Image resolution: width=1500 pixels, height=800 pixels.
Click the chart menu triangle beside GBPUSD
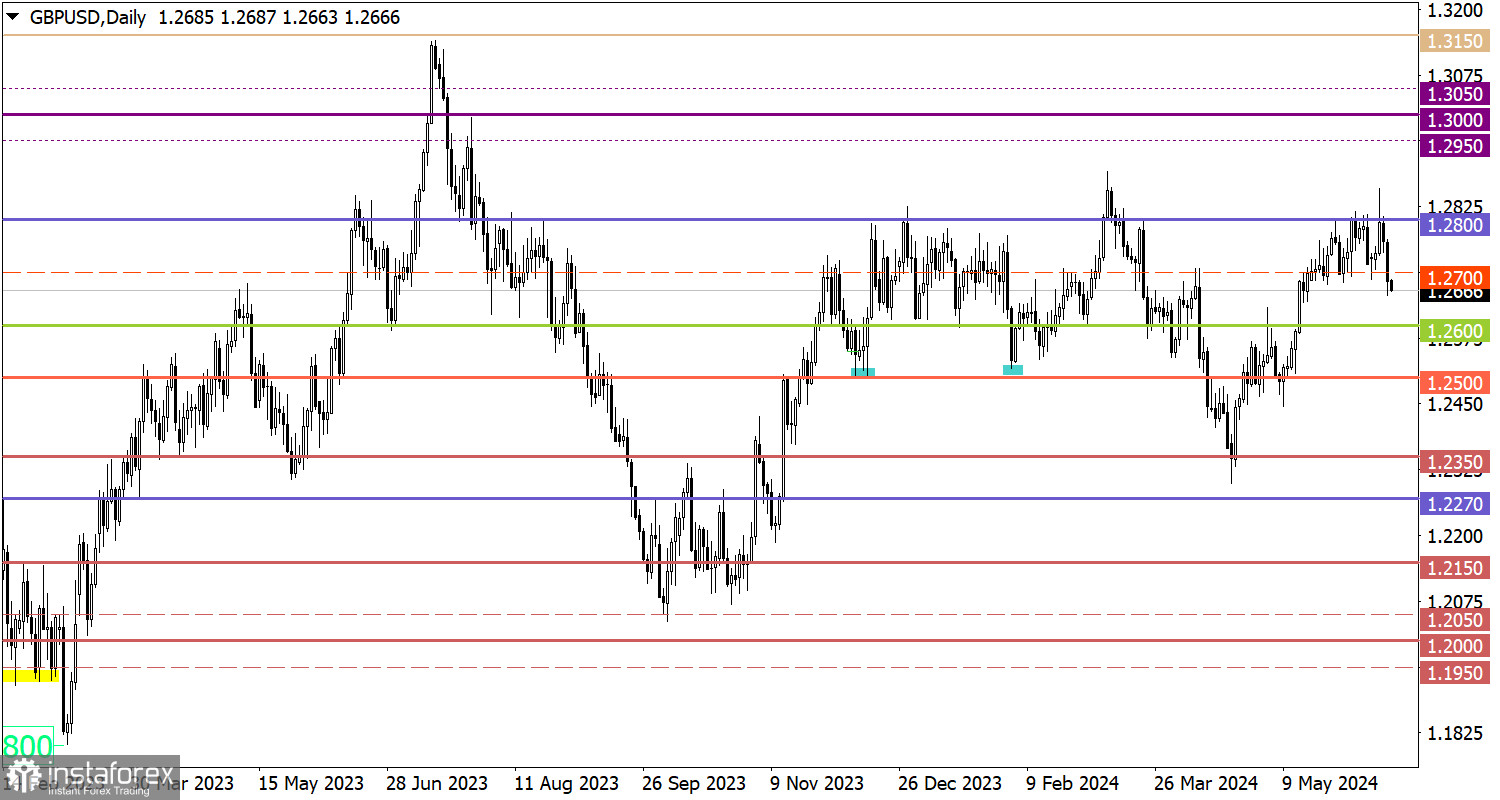[11, 16]
